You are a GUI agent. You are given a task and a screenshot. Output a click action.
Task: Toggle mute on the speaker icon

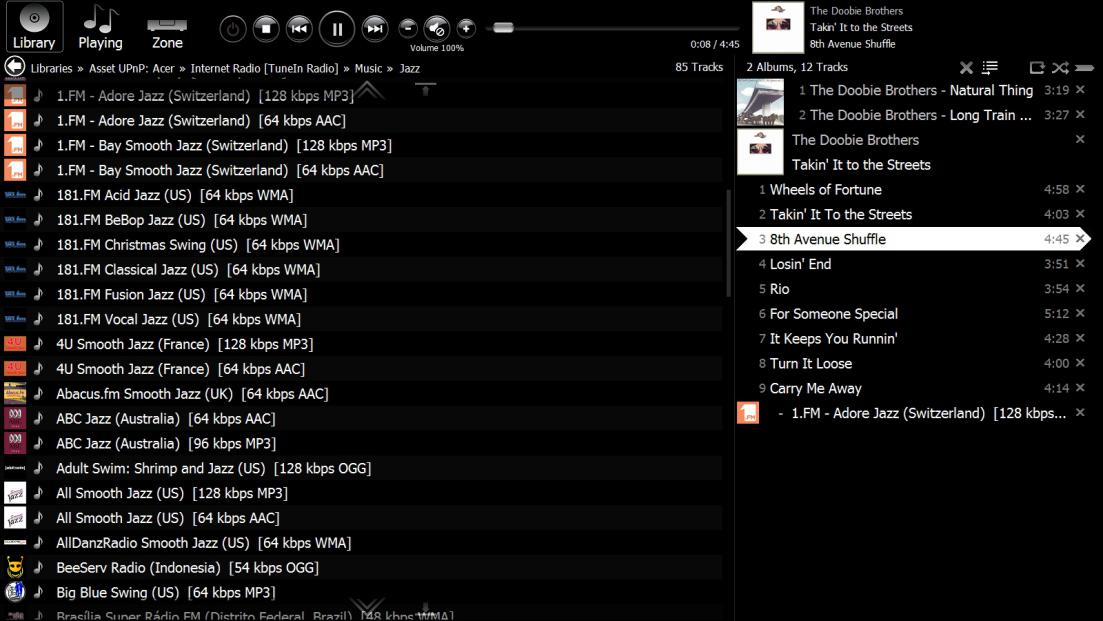(x=437, y=28)
